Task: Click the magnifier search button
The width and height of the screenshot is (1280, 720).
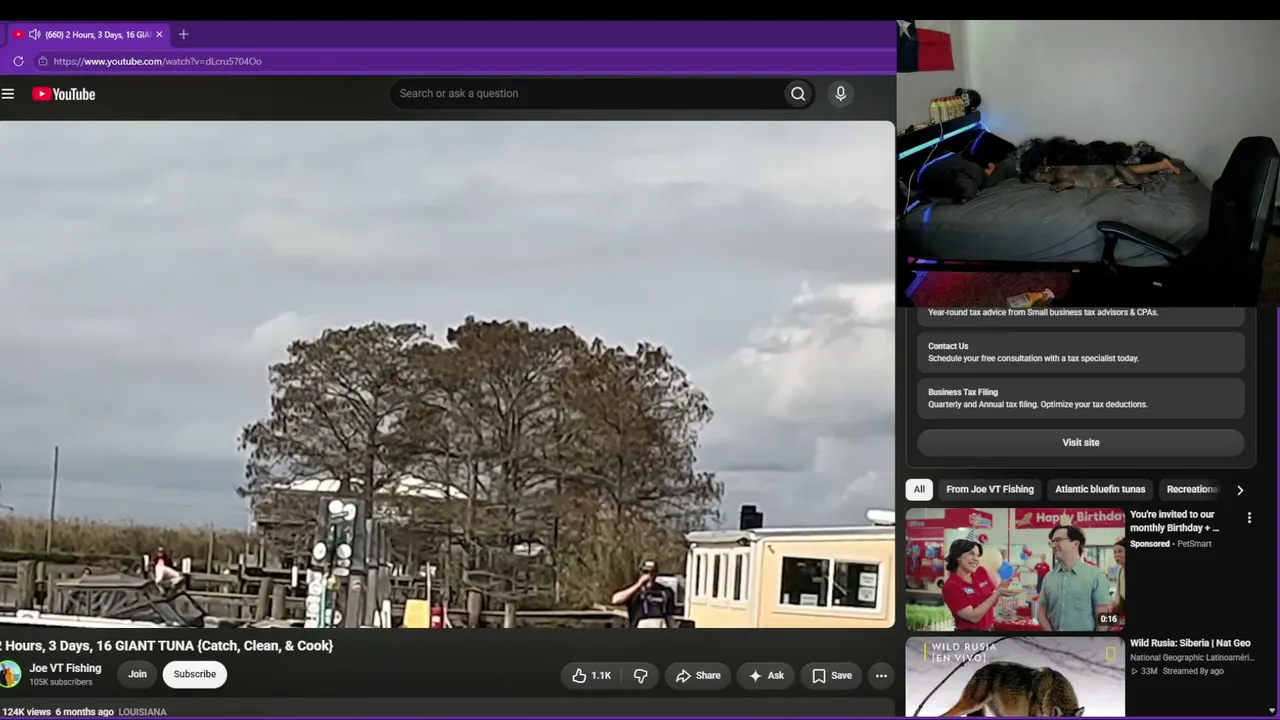Action: click(798, 94)
